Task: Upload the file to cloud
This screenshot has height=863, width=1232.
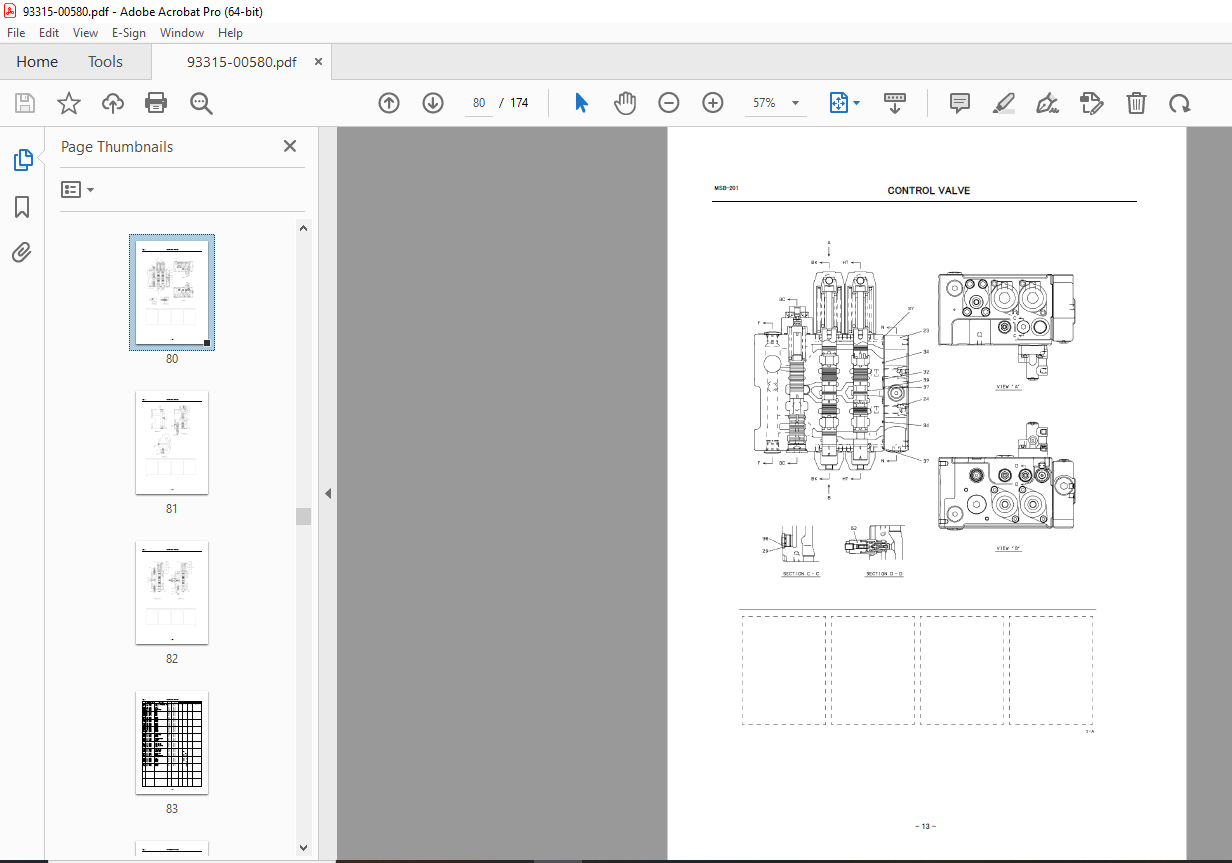Action: 113,103
